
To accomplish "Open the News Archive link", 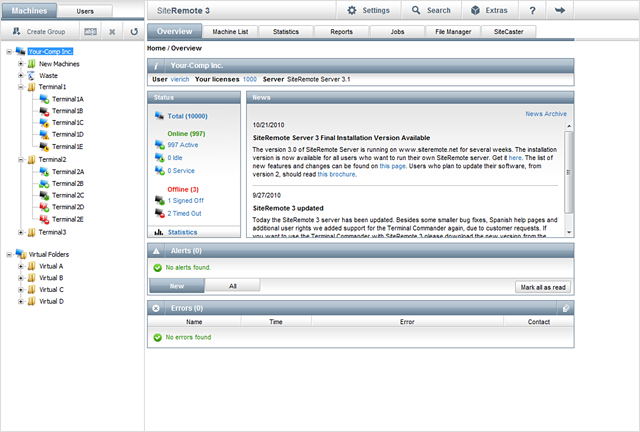I will [546, 114].
